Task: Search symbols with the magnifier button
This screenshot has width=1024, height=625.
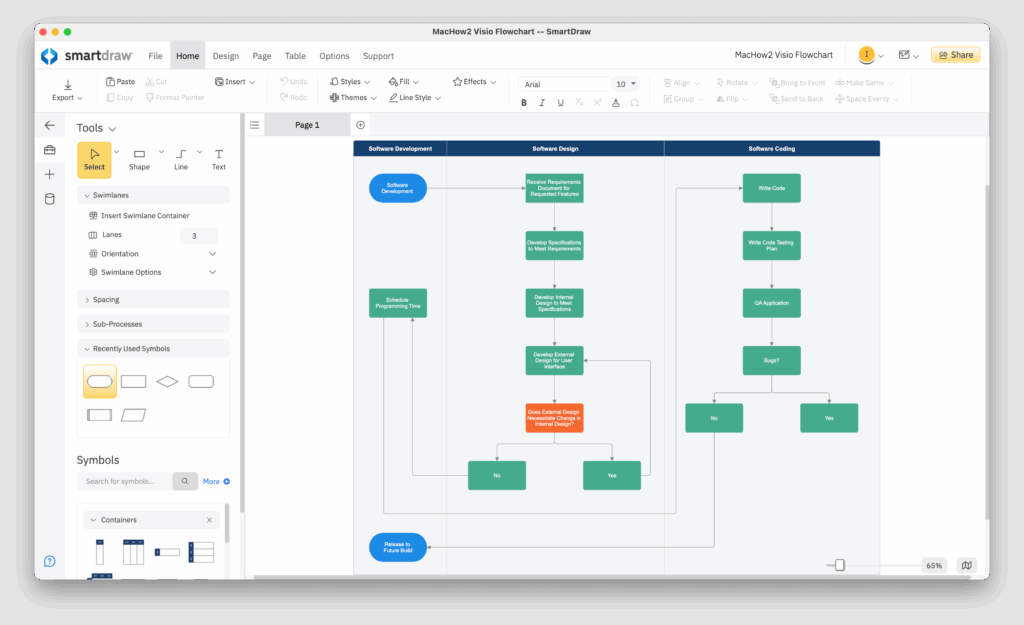Action: pos(185,481)
